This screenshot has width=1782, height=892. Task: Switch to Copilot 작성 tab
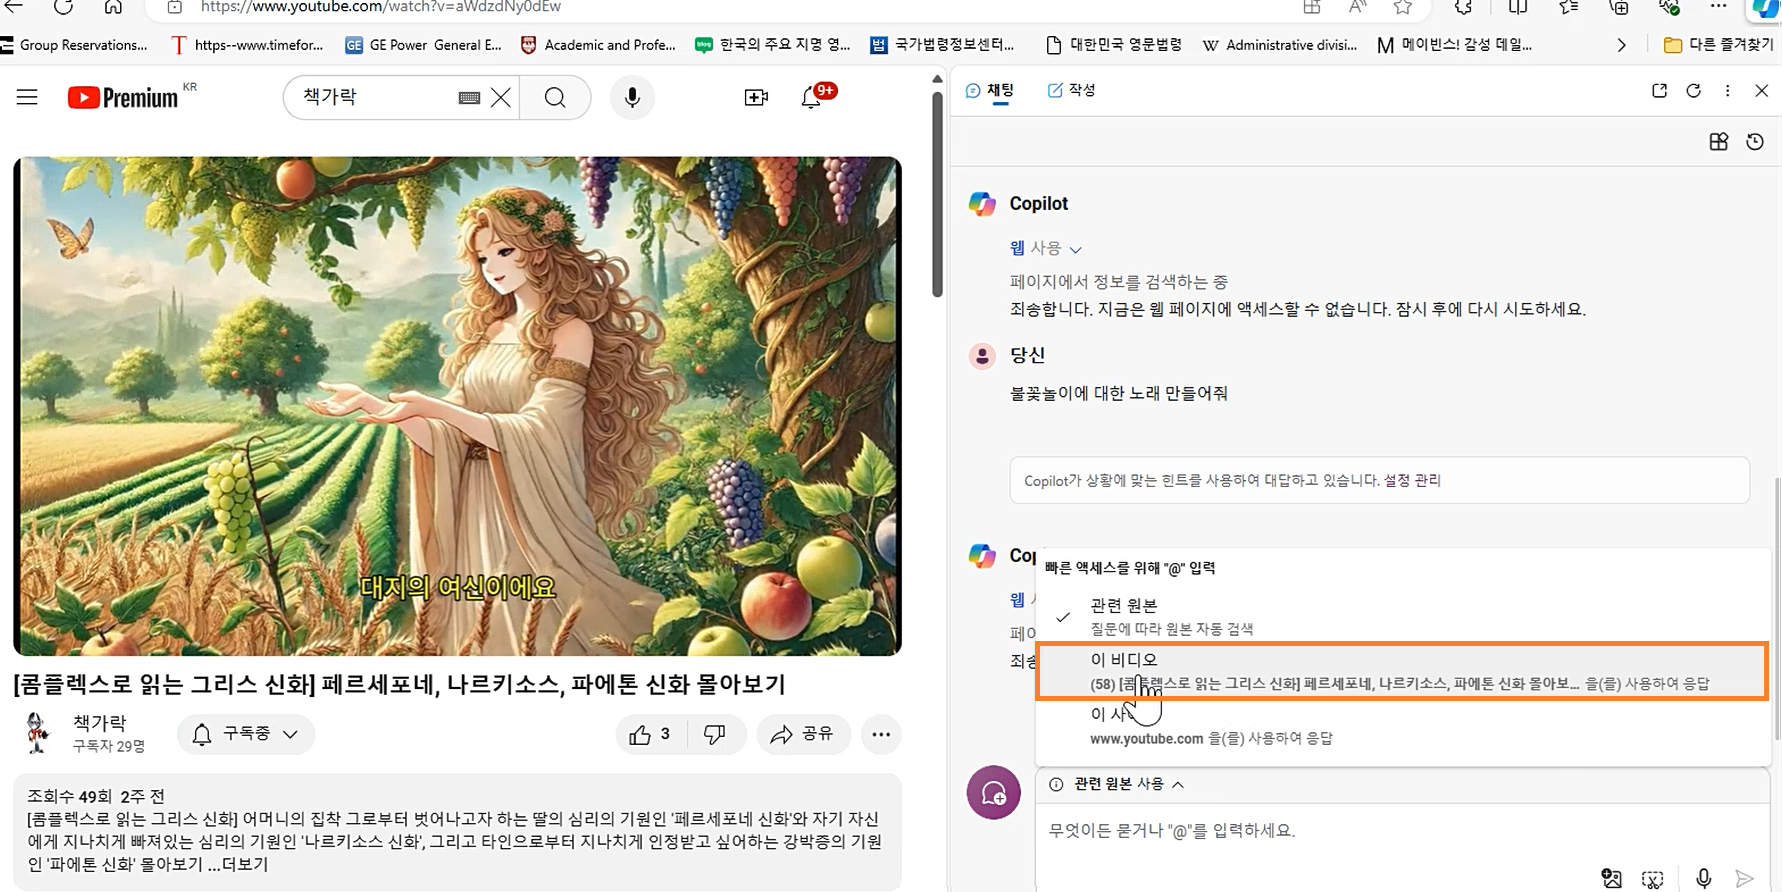point(1071,90)
